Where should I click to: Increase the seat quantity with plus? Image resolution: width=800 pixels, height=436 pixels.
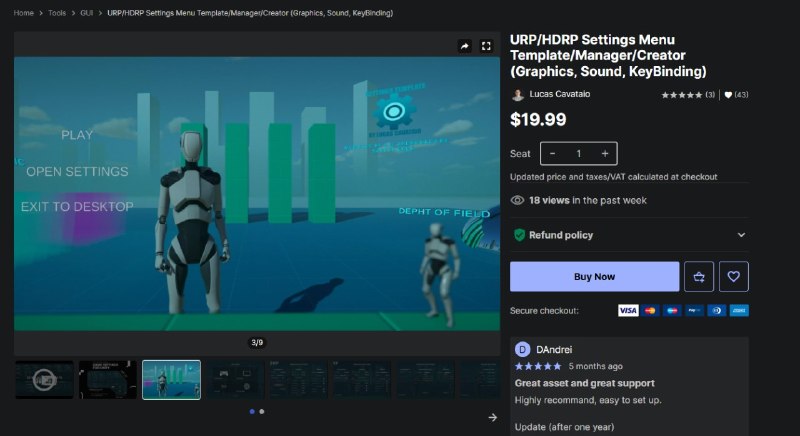[605, 153]
